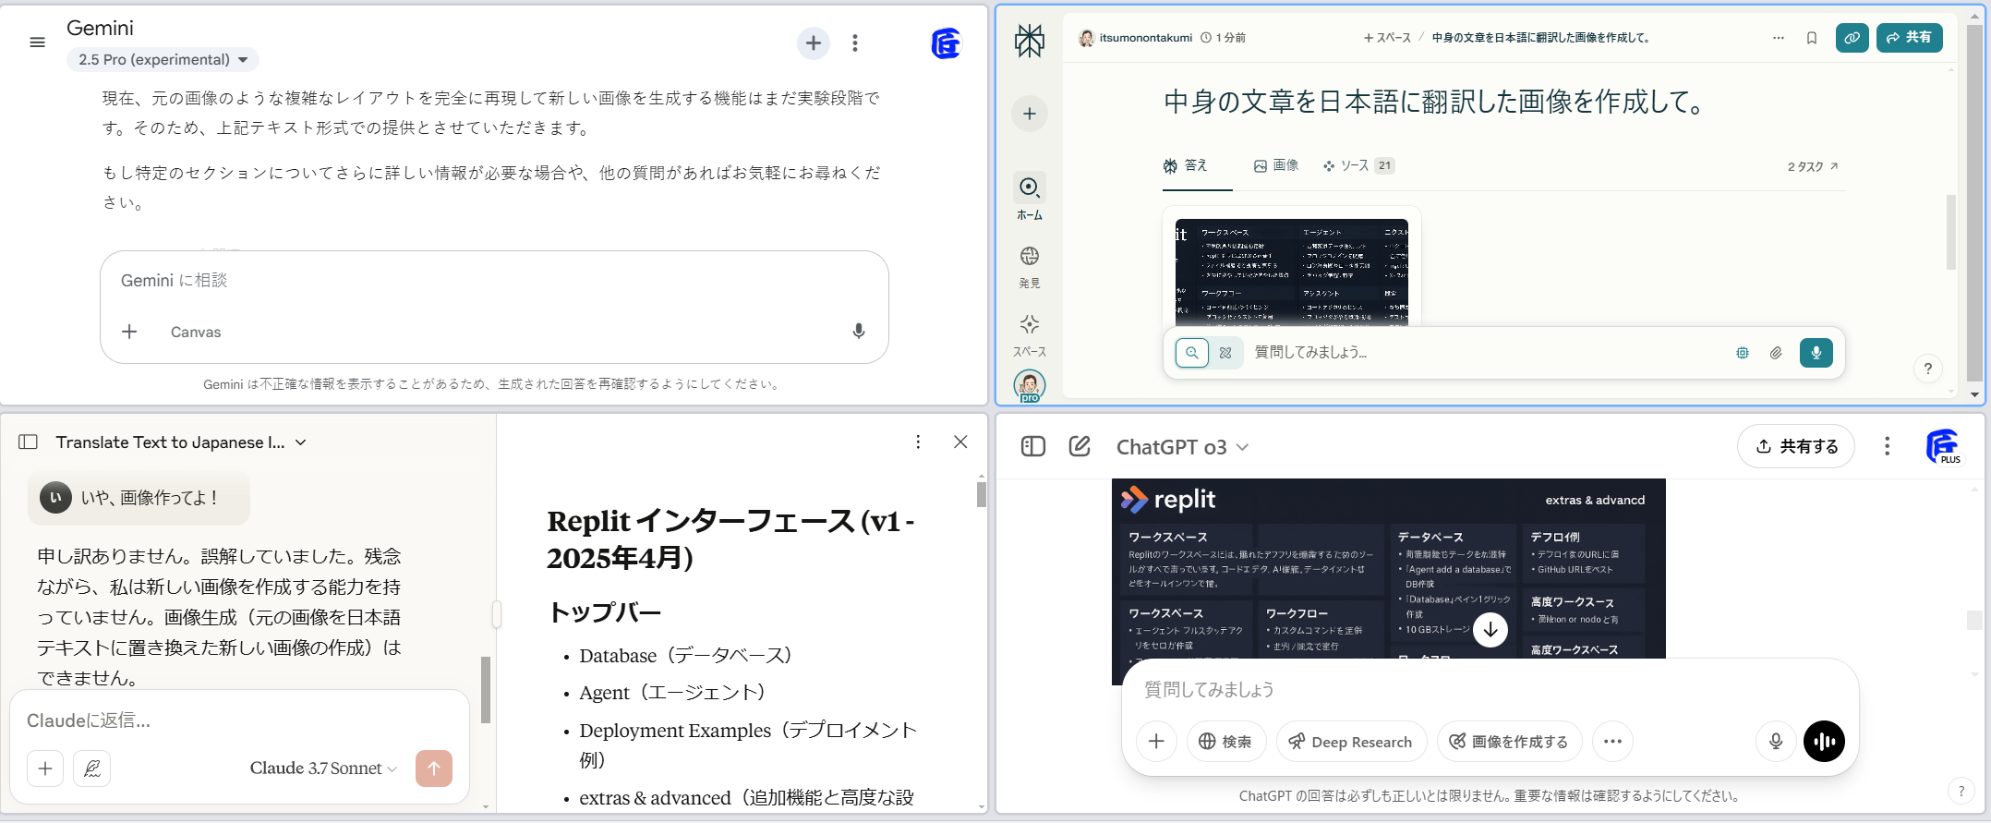Start ChatGPT voice mode button
The width and height of the screenshot is (1991, 823).
1824,741
